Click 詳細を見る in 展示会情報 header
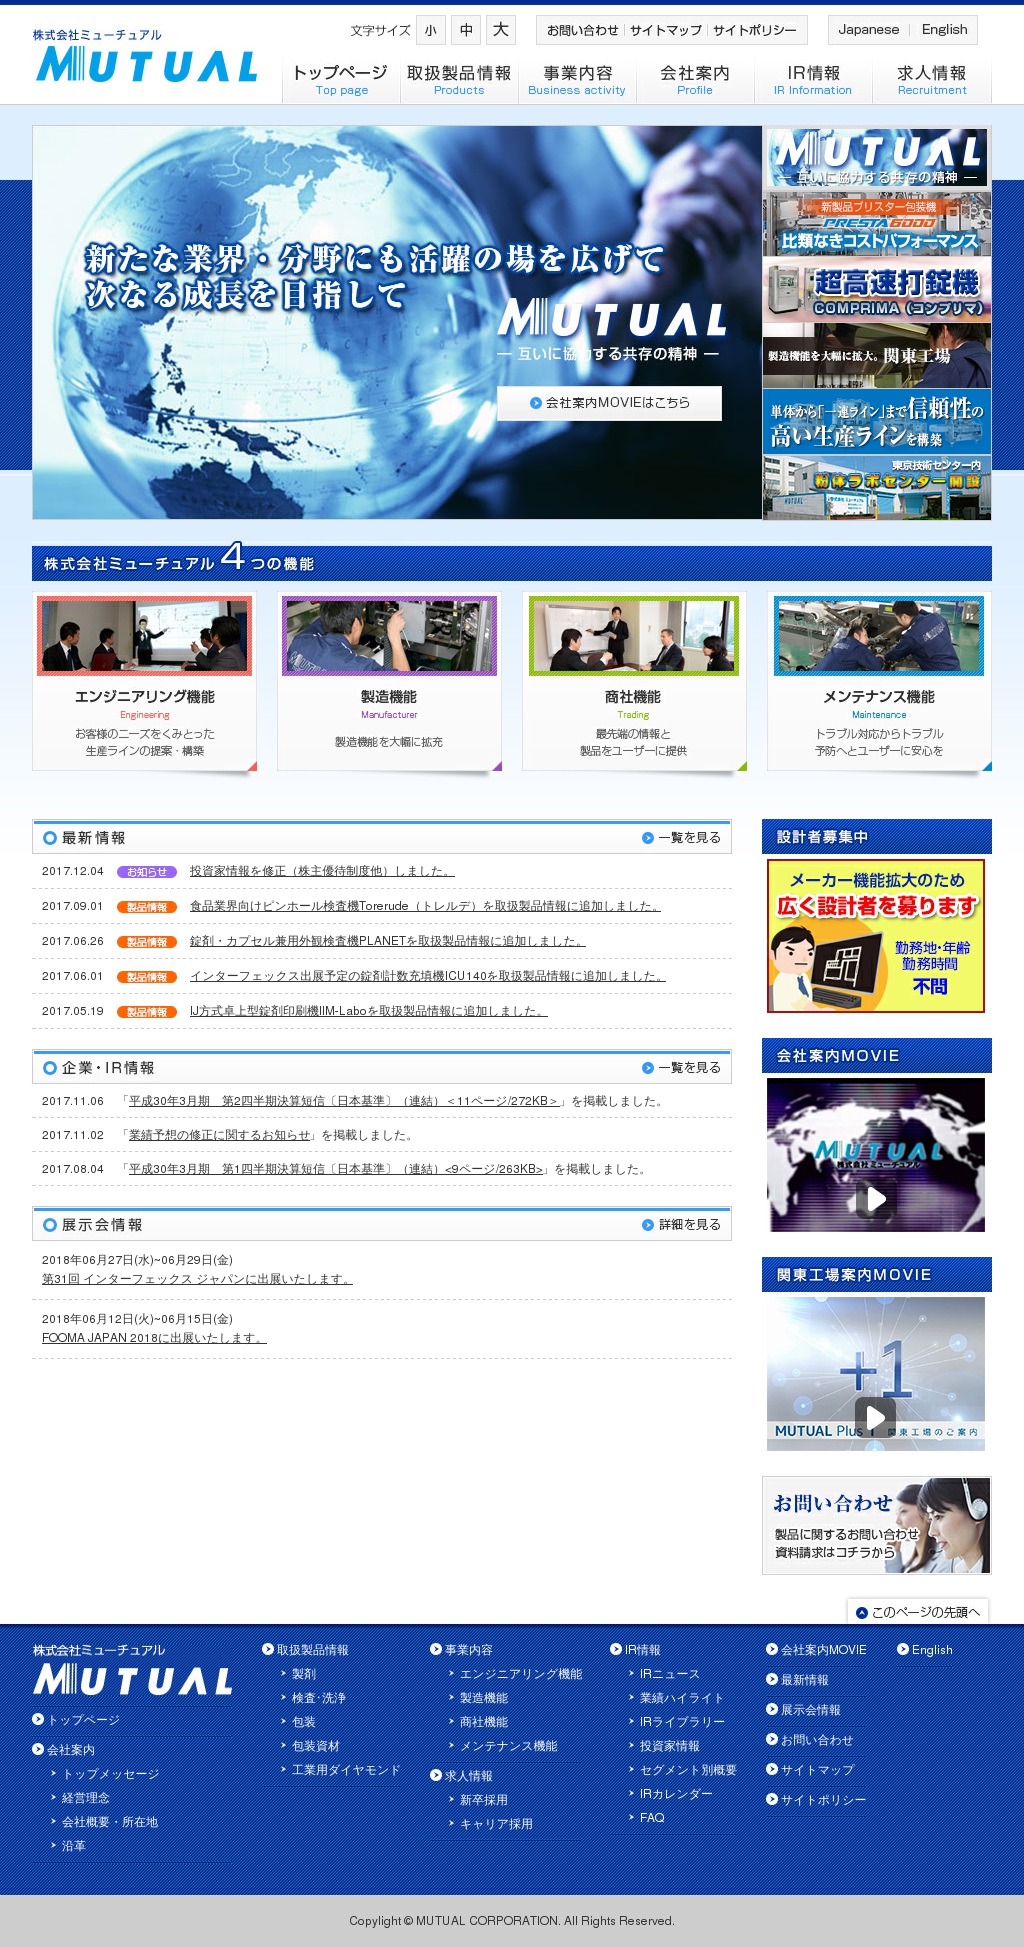The width and height of the screenshot is (1024, 1947). click(681, 1225)
